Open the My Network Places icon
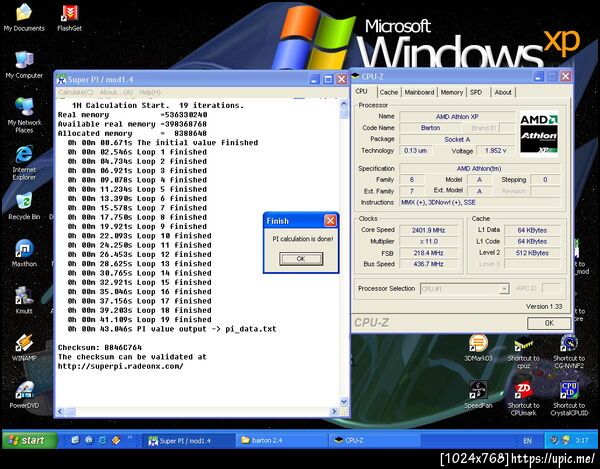 24,115
